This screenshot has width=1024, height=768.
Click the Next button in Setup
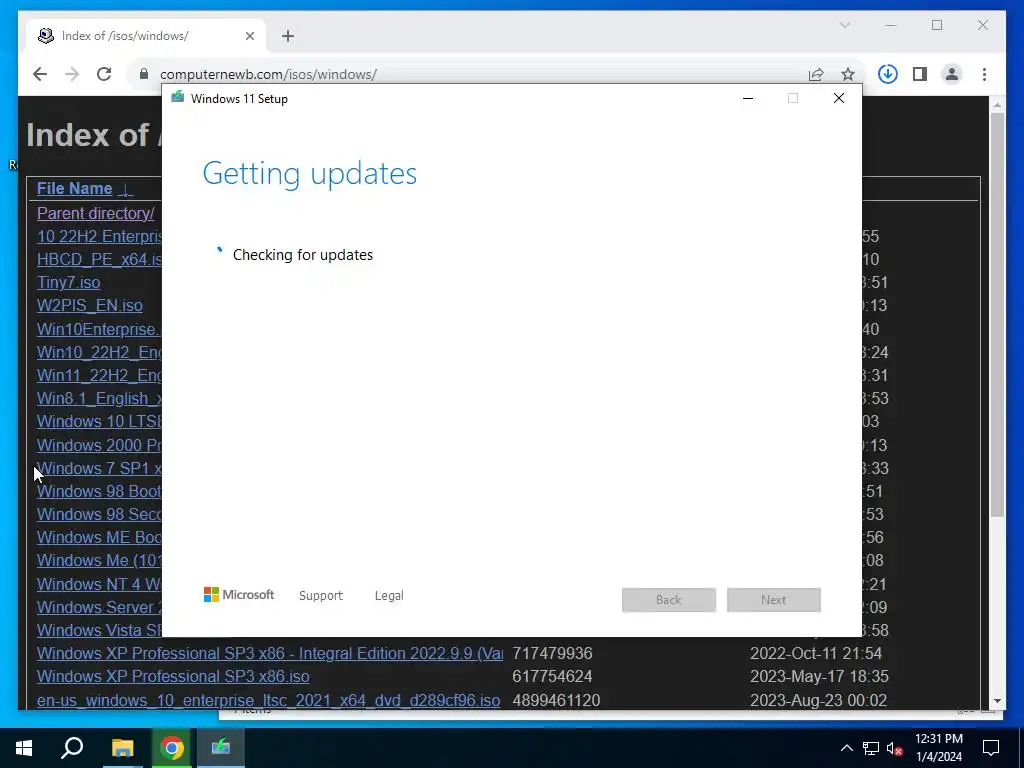774,600
